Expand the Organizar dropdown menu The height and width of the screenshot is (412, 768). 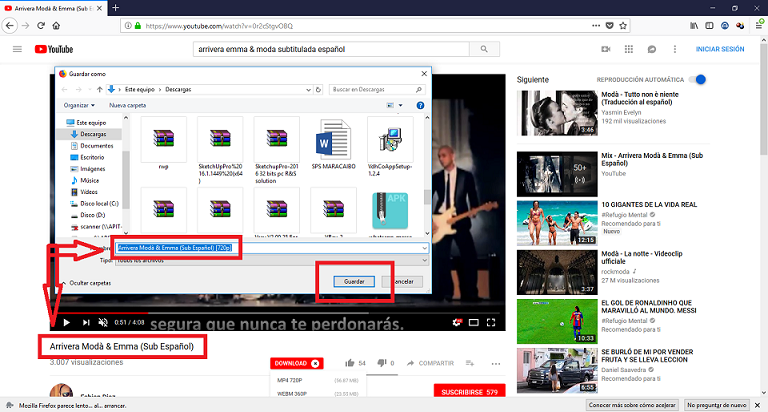(x=79, y=105)
